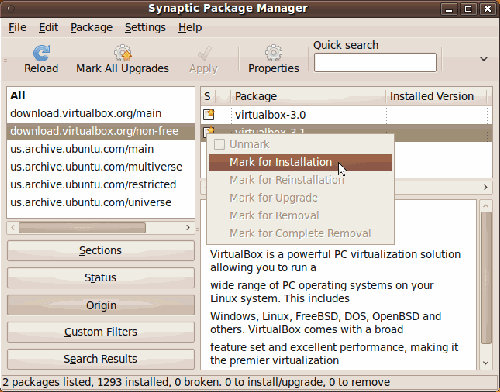Image resolution: width=500 pixels, height=392 pixels.
Task: Select download.virtualbox.org/non-free origin
Action: [x=101, y=131]
